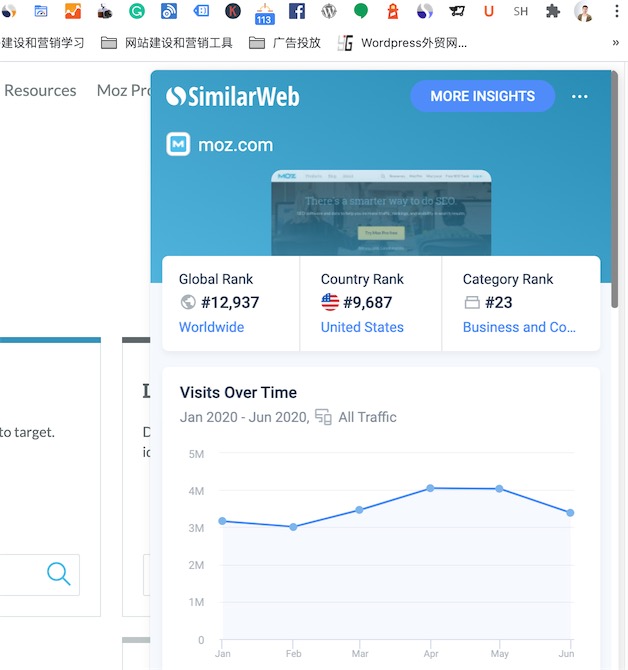Open the 建设和营销学习 bookmark folder
The image size is (628, 670).
[x=42, y=43]
